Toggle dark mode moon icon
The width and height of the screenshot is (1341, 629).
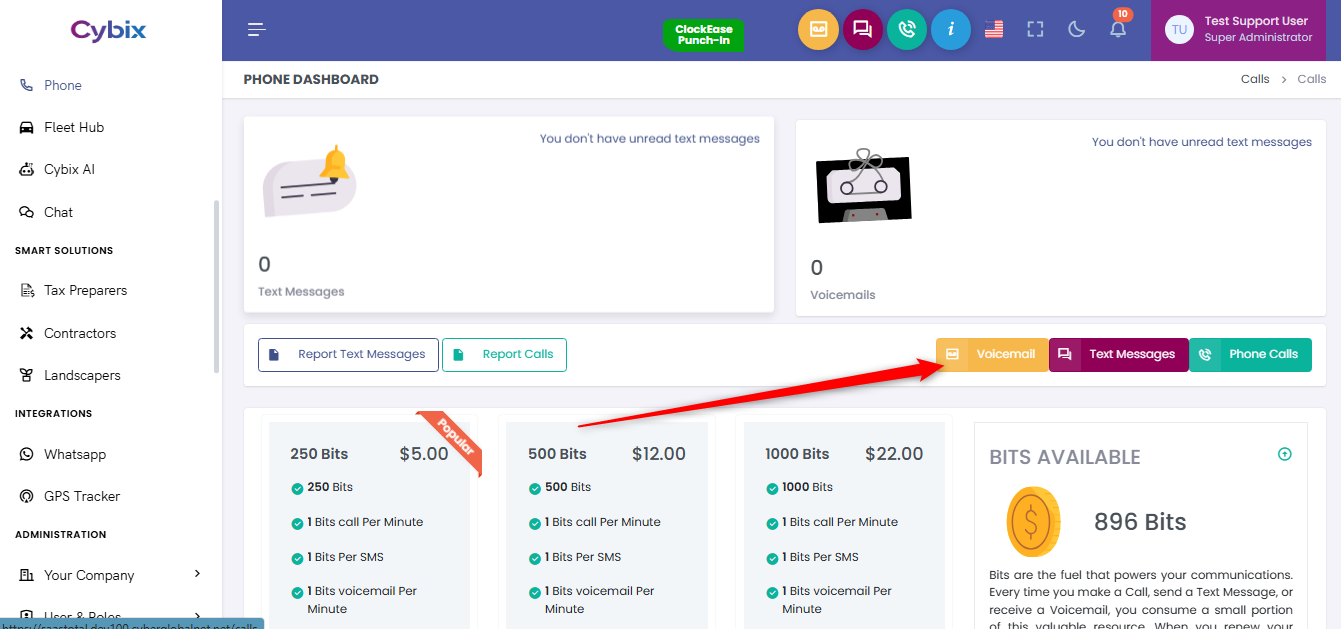point(1077,30)
